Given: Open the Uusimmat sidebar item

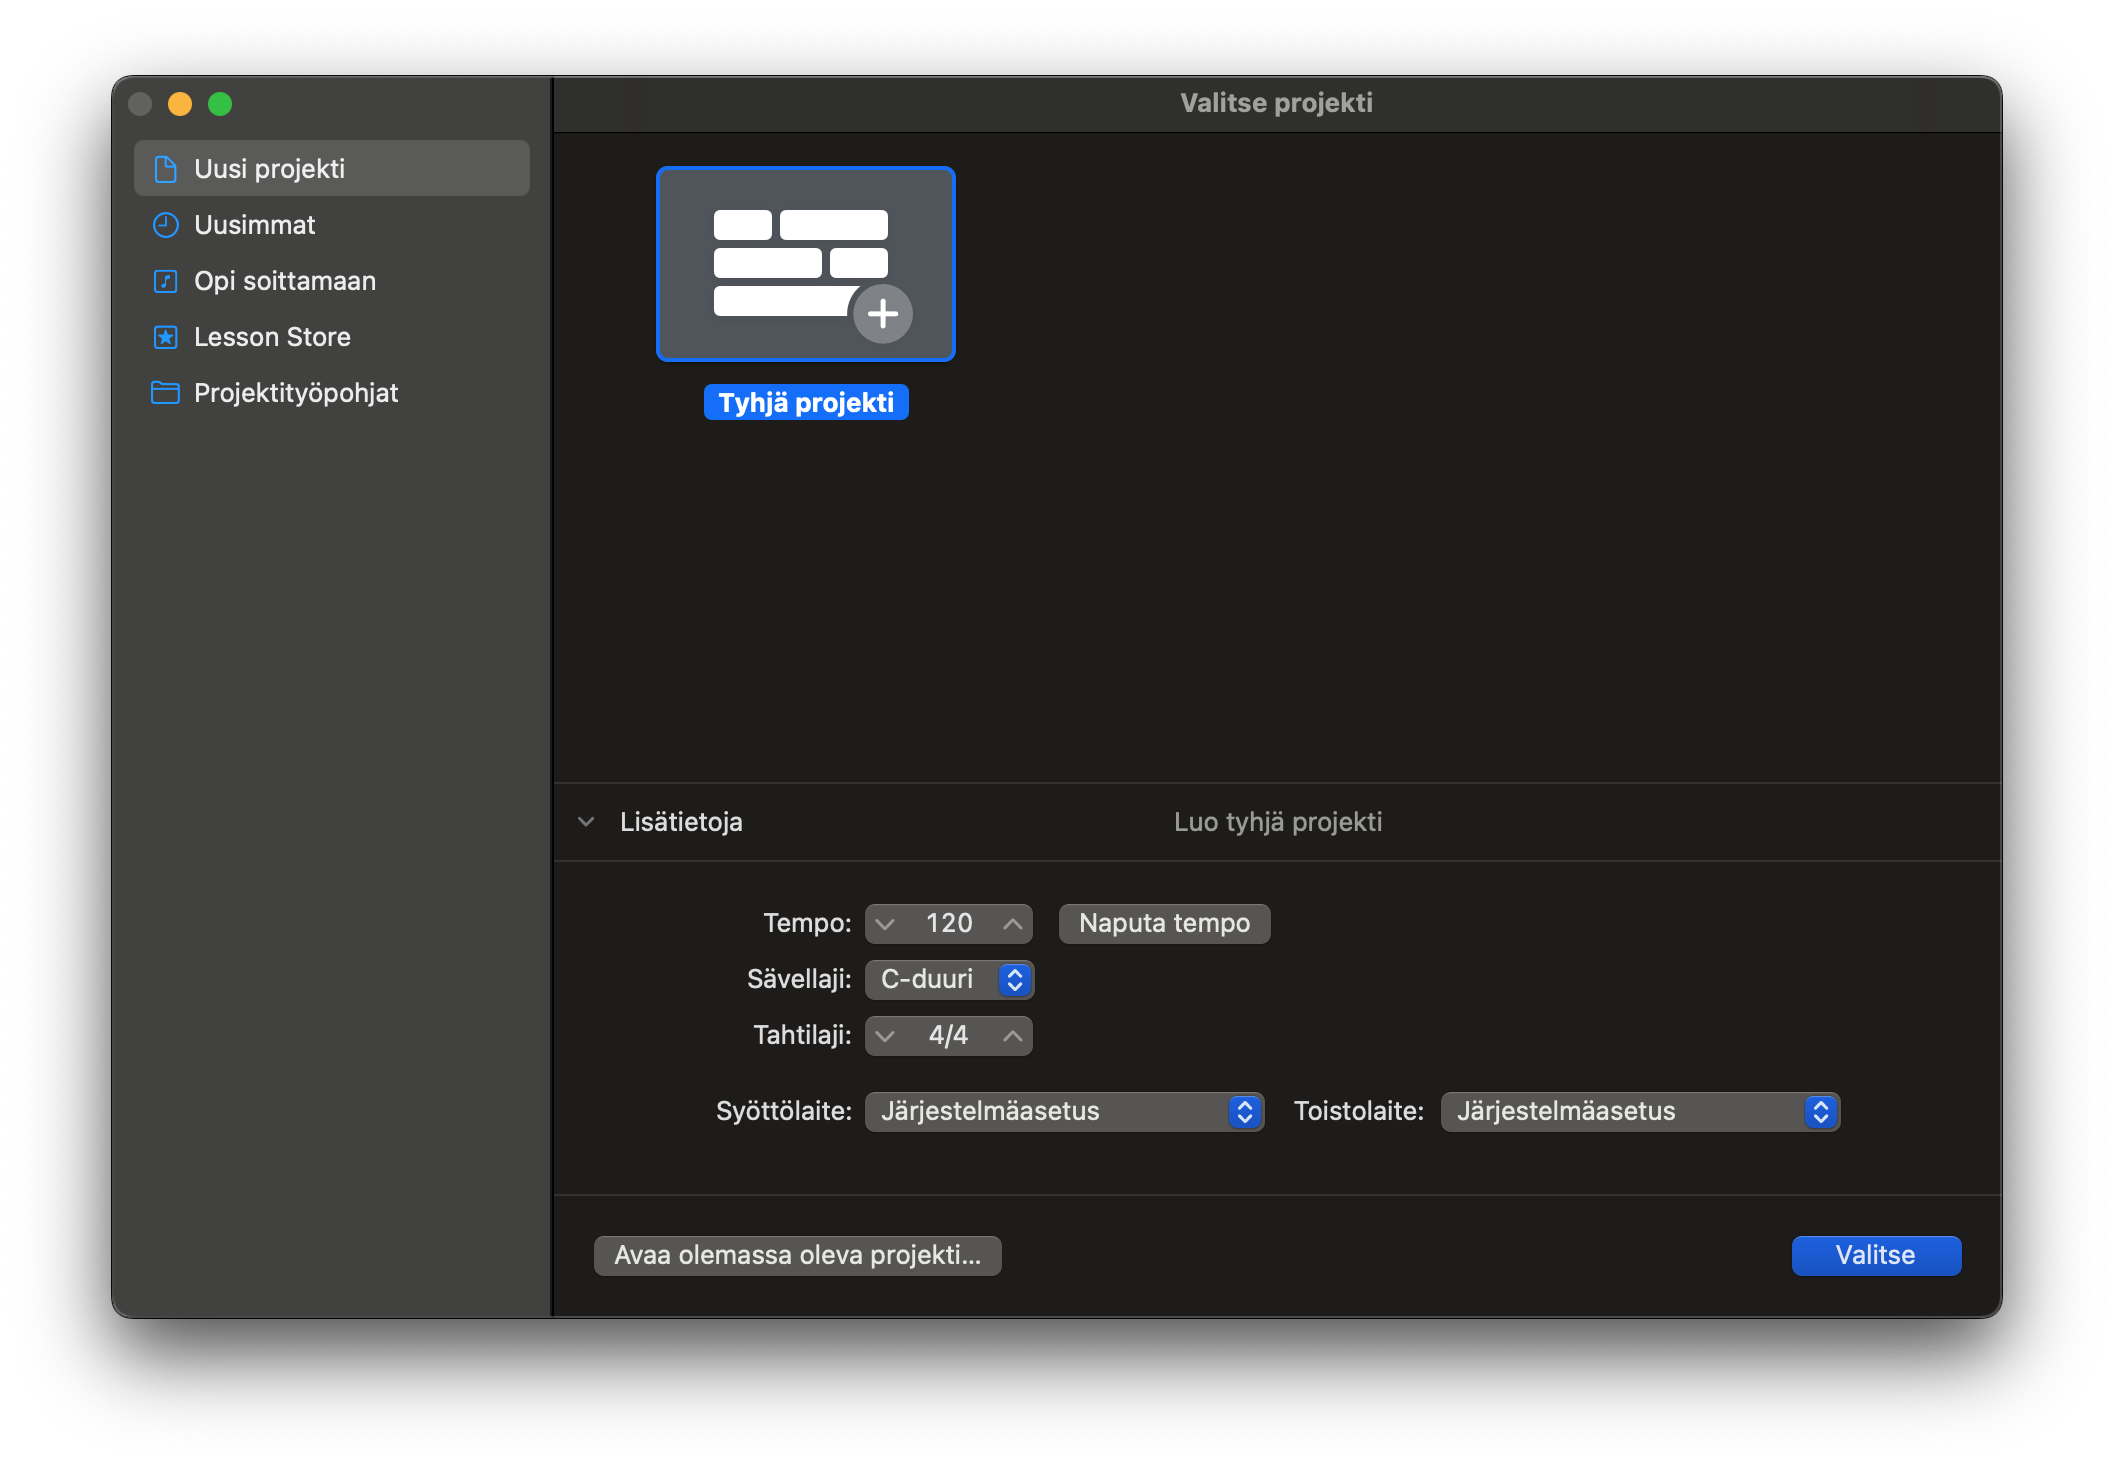Looking at the screenshot, I should pos(255,225).
